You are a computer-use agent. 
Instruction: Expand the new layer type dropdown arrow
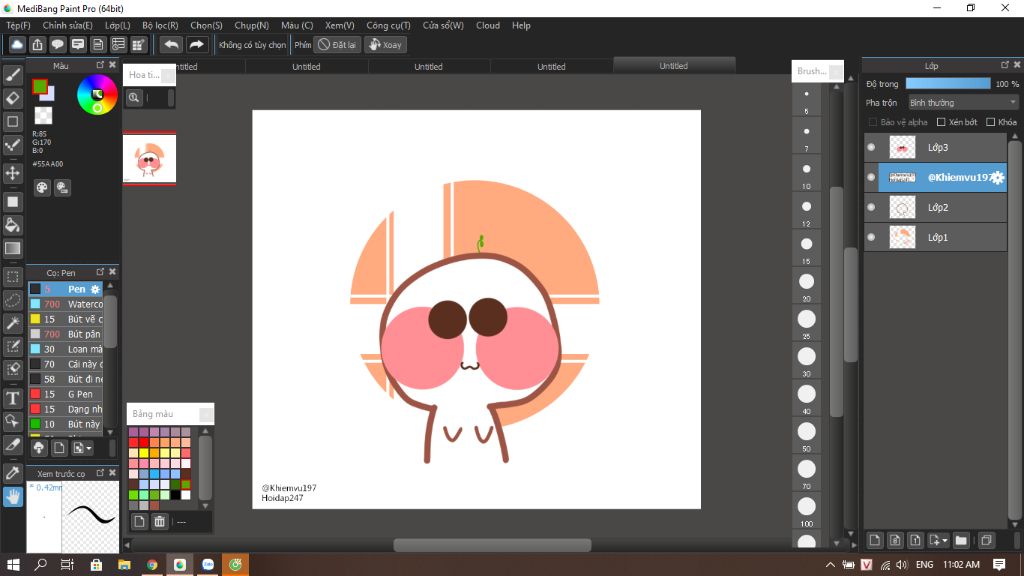click(x=944, y=541)
